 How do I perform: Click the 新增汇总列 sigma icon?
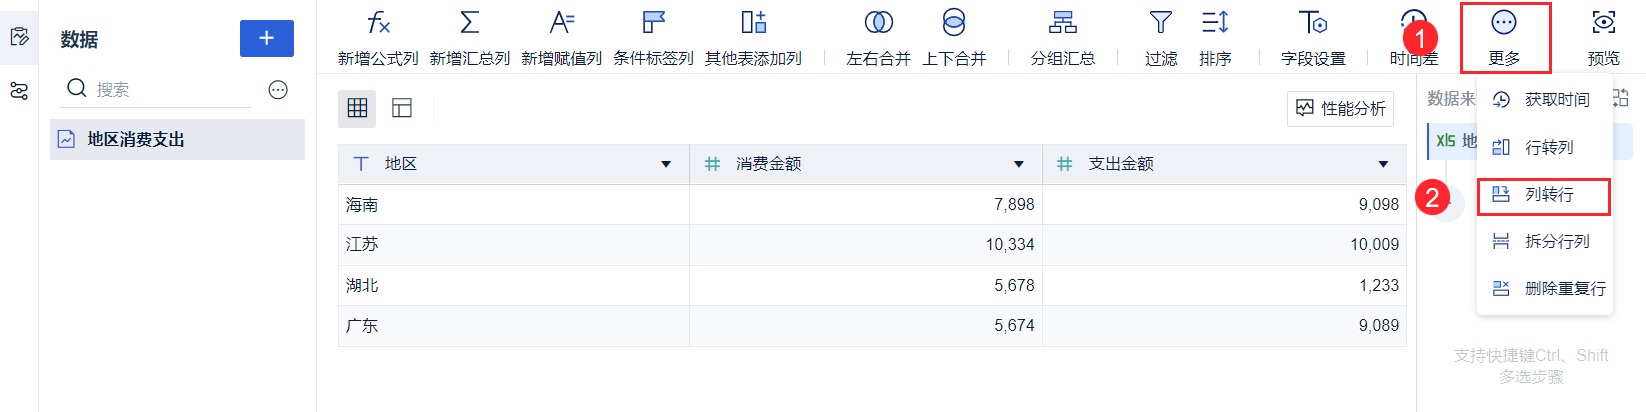click(469, 23)
